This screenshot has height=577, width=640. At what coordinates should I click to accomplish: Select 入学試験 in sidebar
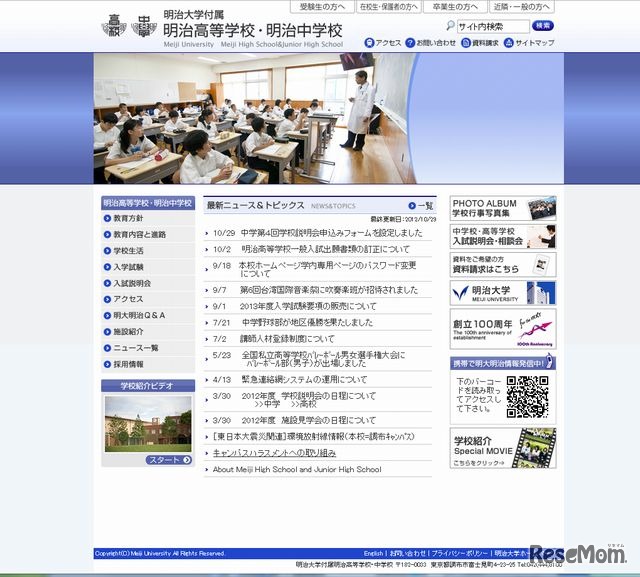tap(148, 267)
